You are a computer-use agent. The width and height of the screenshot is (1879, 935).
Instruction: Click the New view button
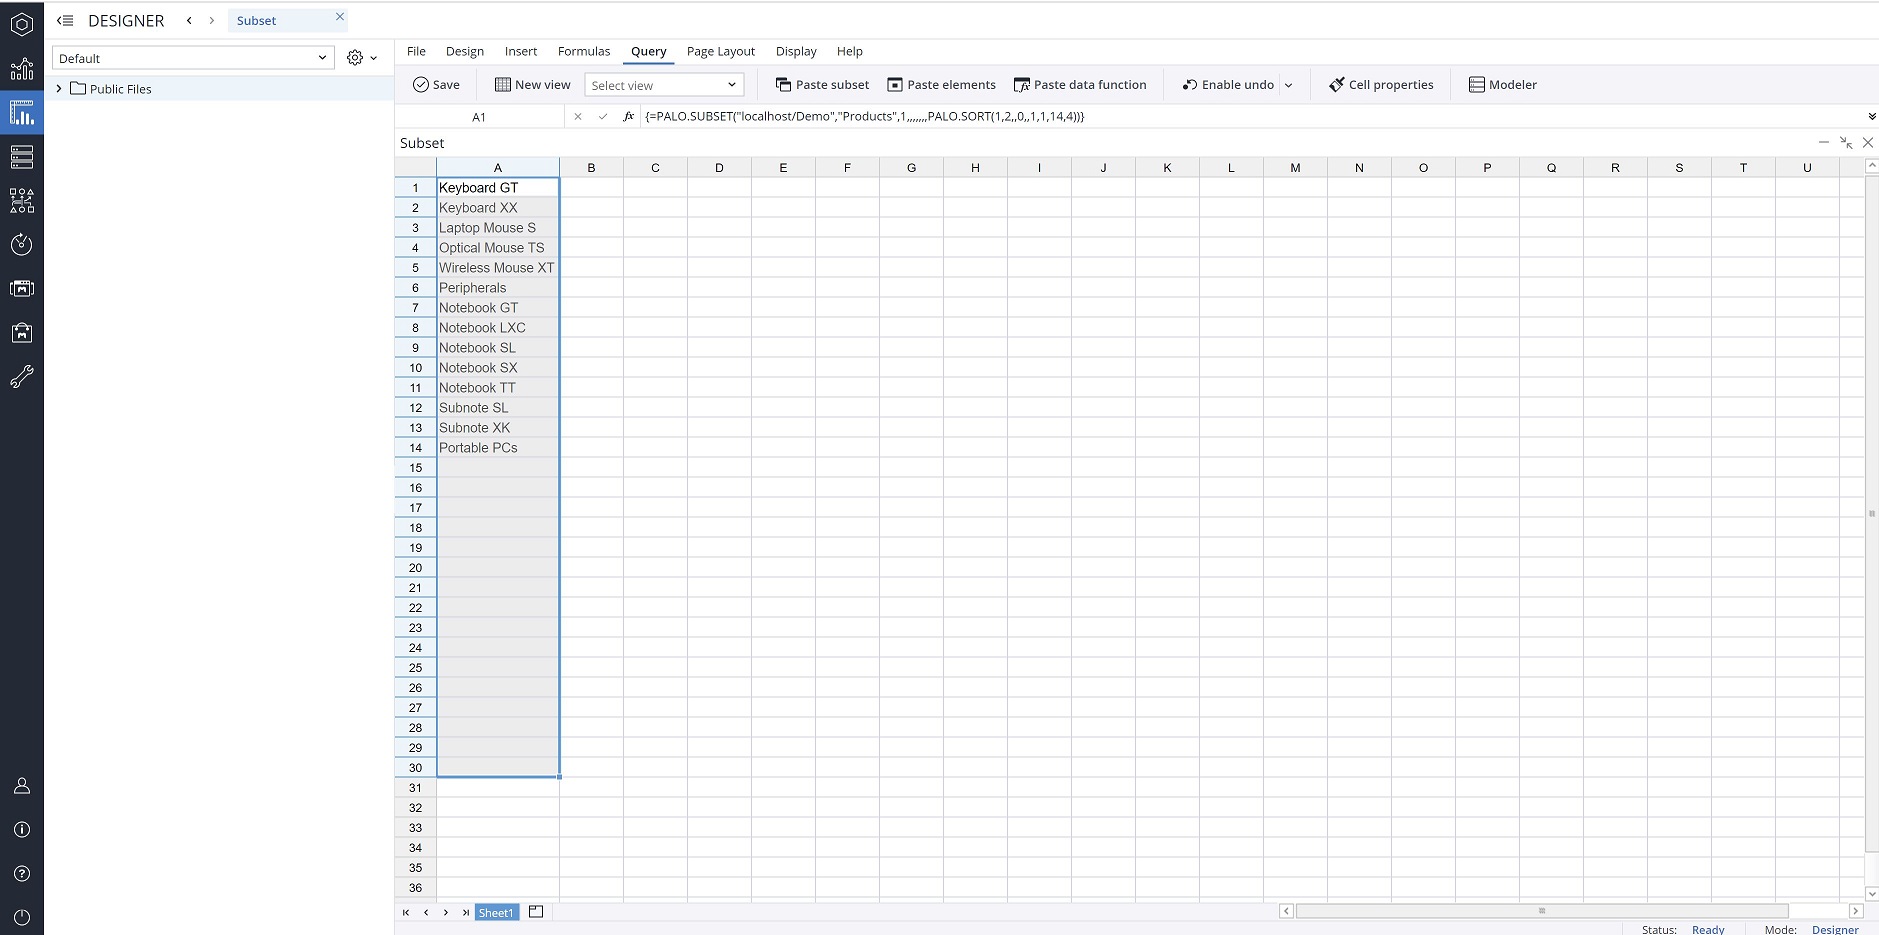[x=532, y=85]
